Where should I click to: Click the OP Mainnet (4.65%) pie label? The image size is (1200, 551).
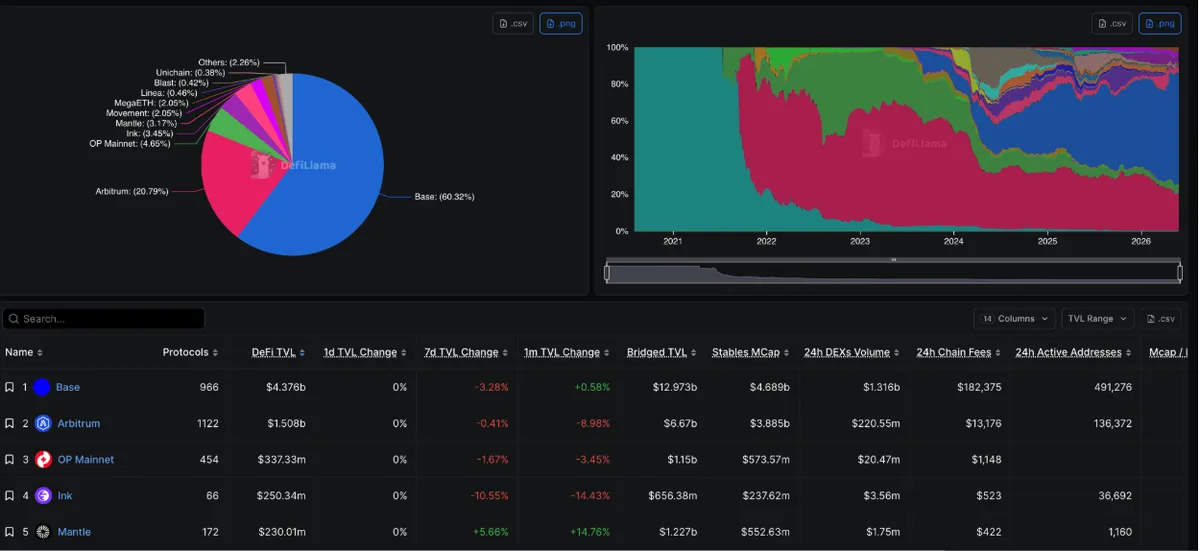129,144
